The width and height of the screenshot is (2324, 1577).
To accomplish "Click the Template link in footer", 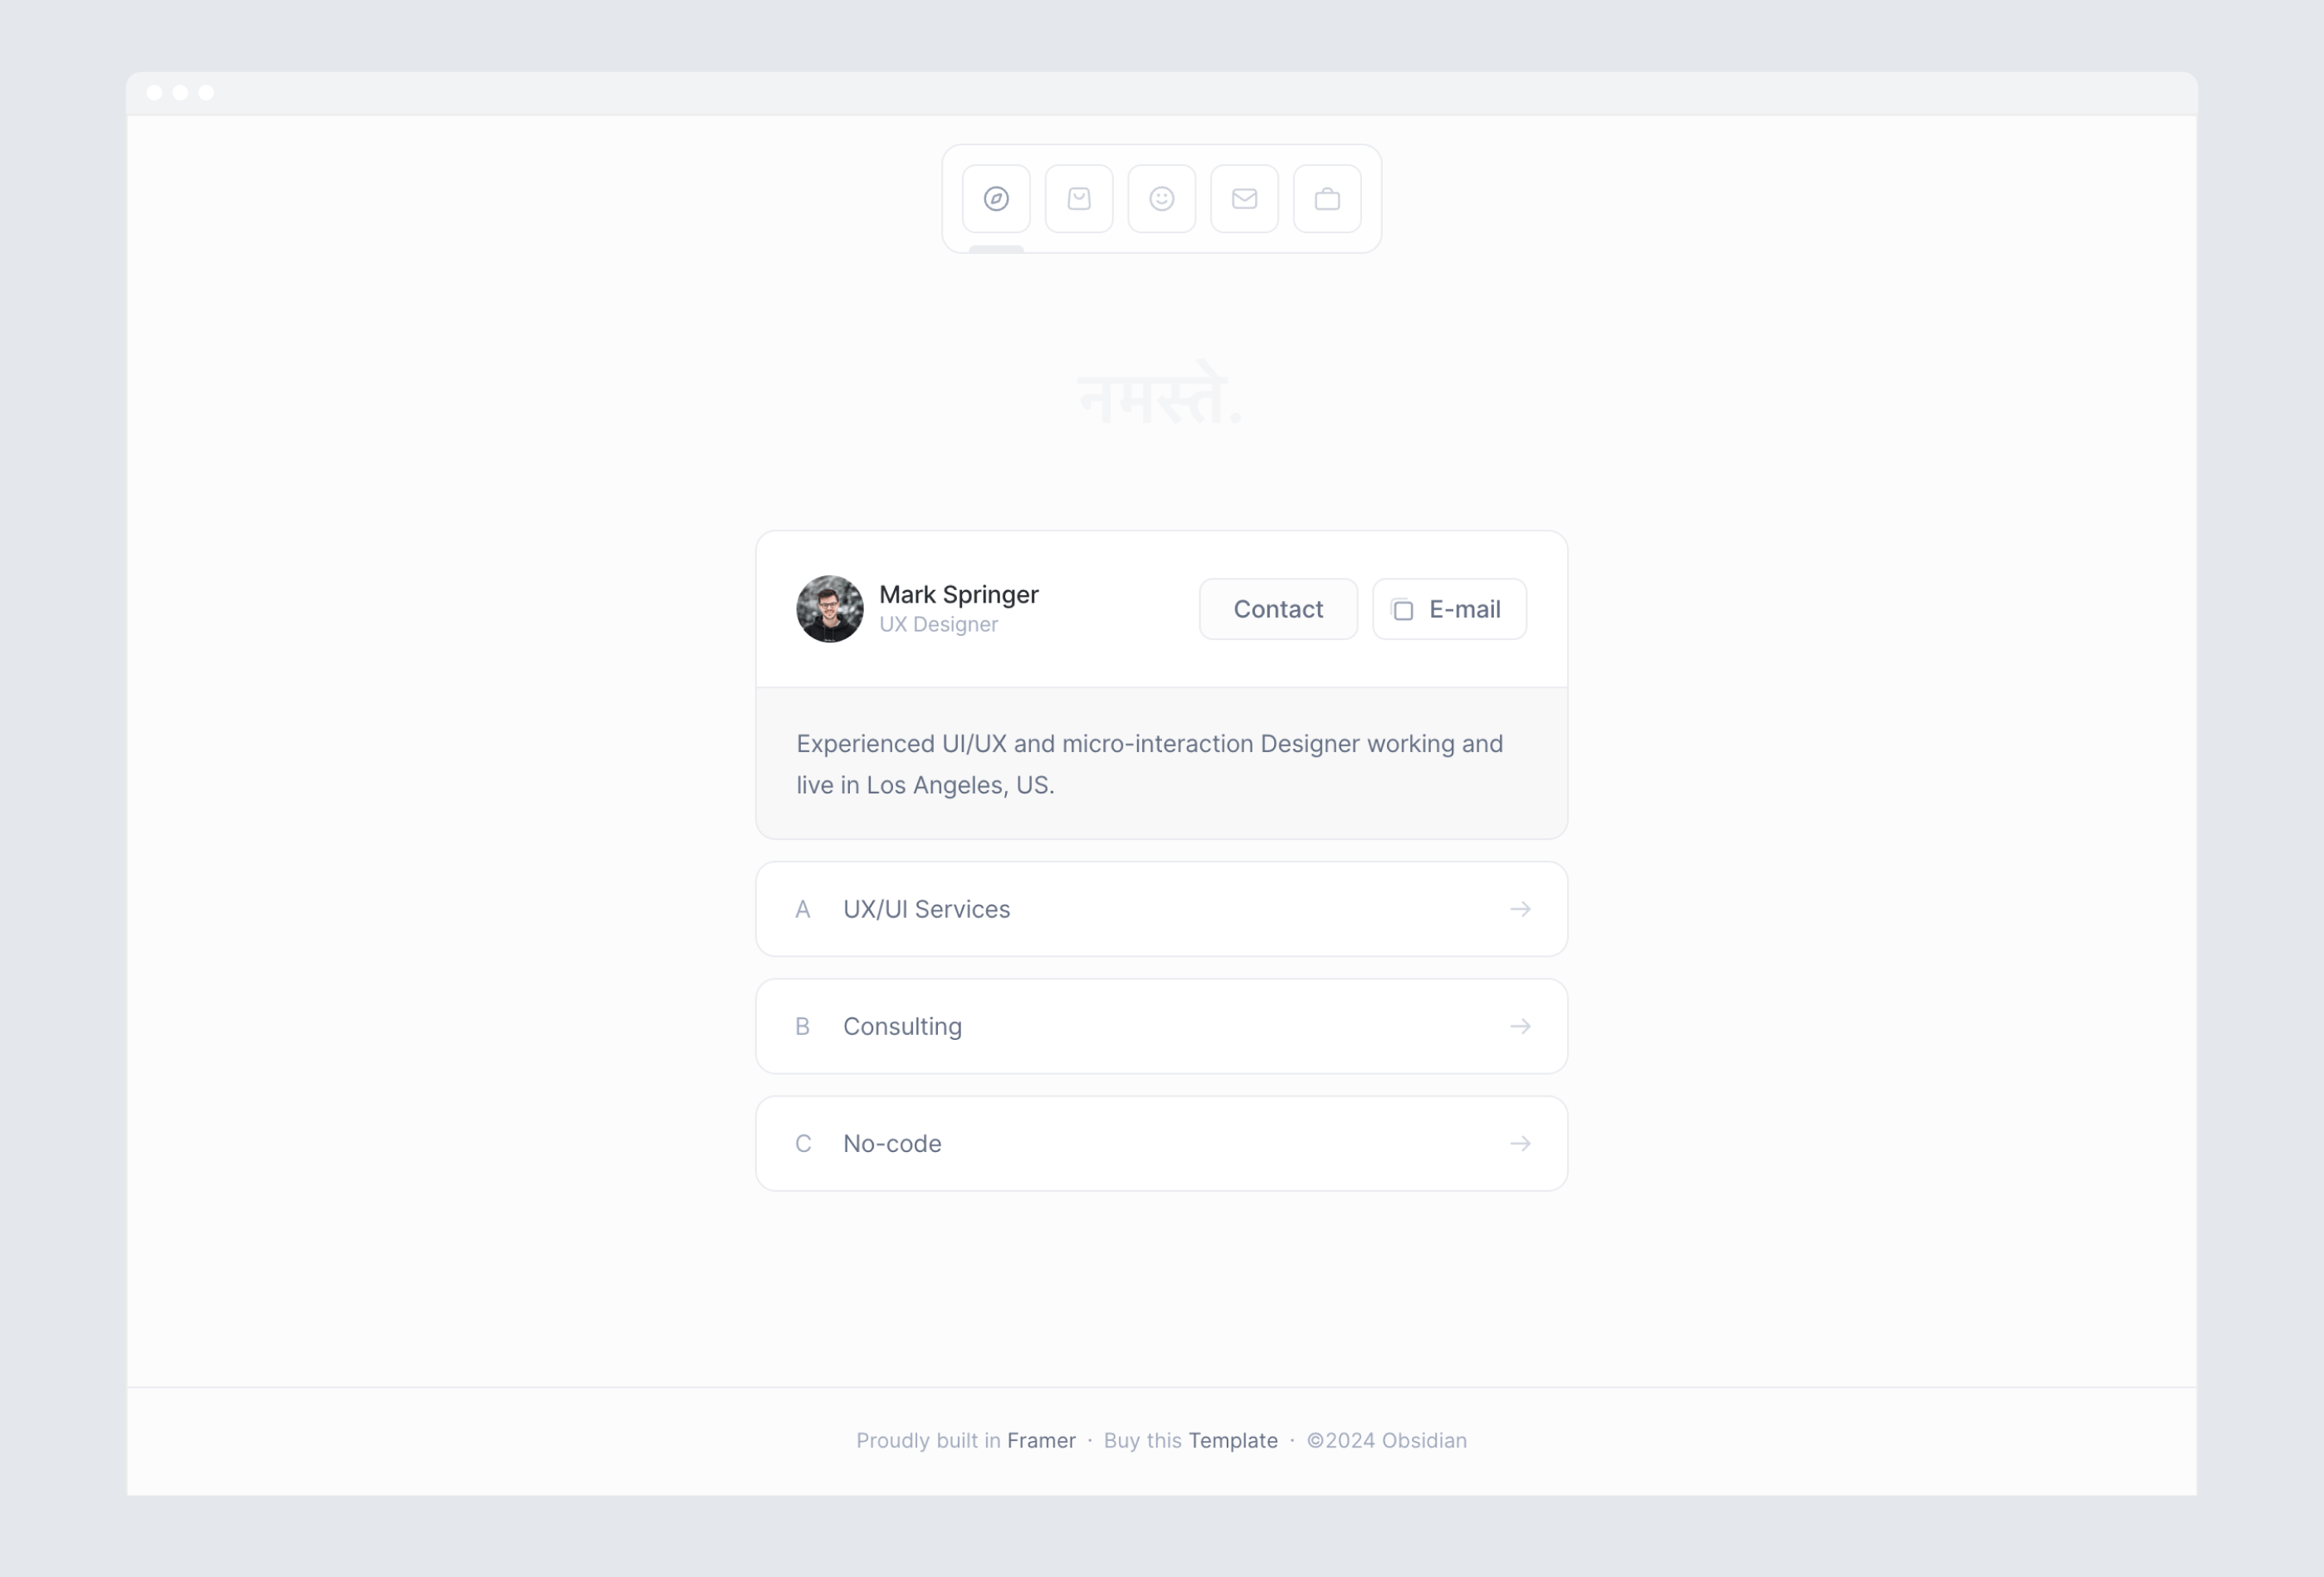I will click(1232, 1440).
